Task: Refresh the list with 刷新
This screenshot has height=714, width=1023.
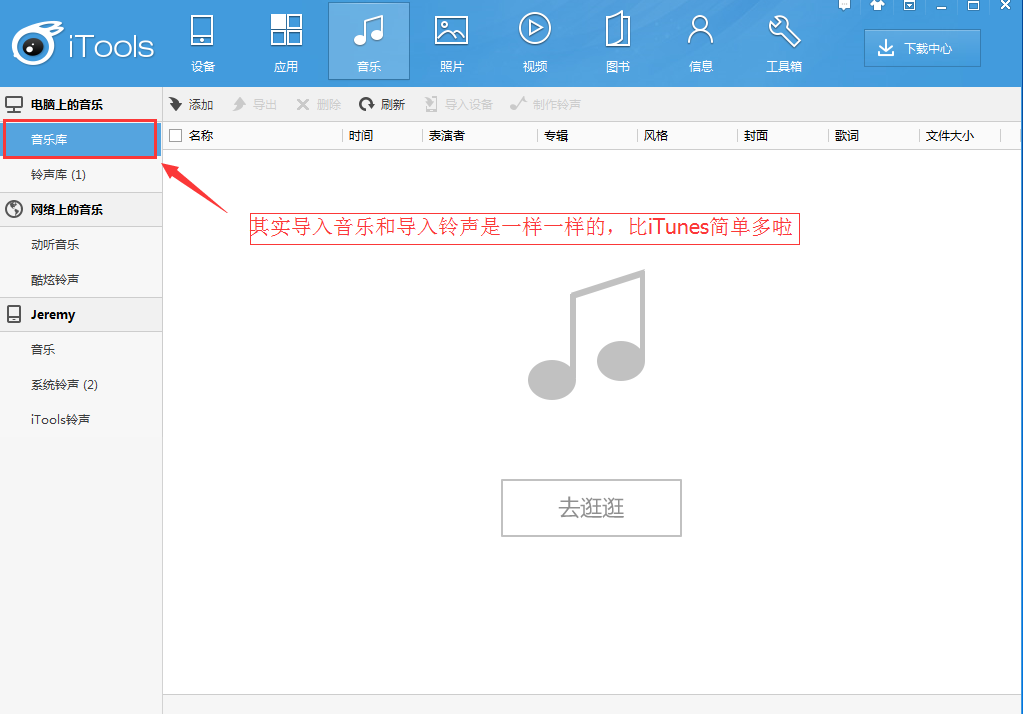Action: coord(382,104)
